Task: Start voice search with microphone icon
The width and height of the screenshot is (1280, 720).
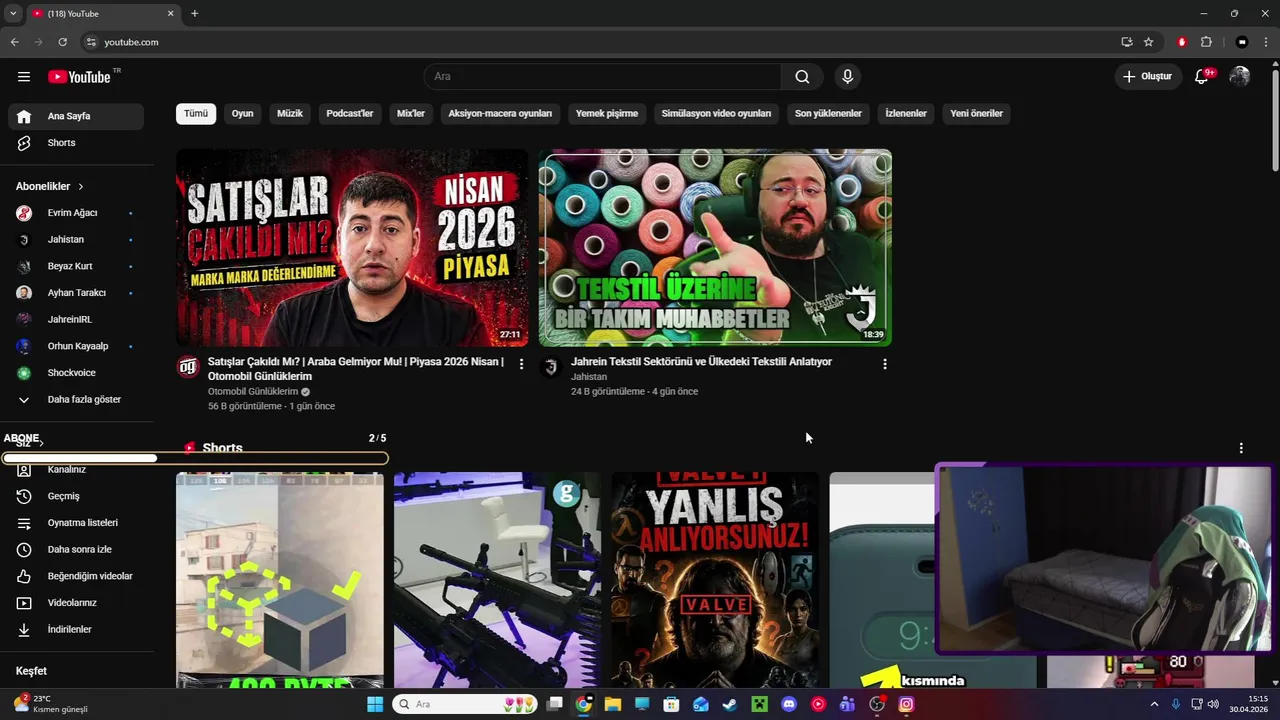Action: point(848,77)
